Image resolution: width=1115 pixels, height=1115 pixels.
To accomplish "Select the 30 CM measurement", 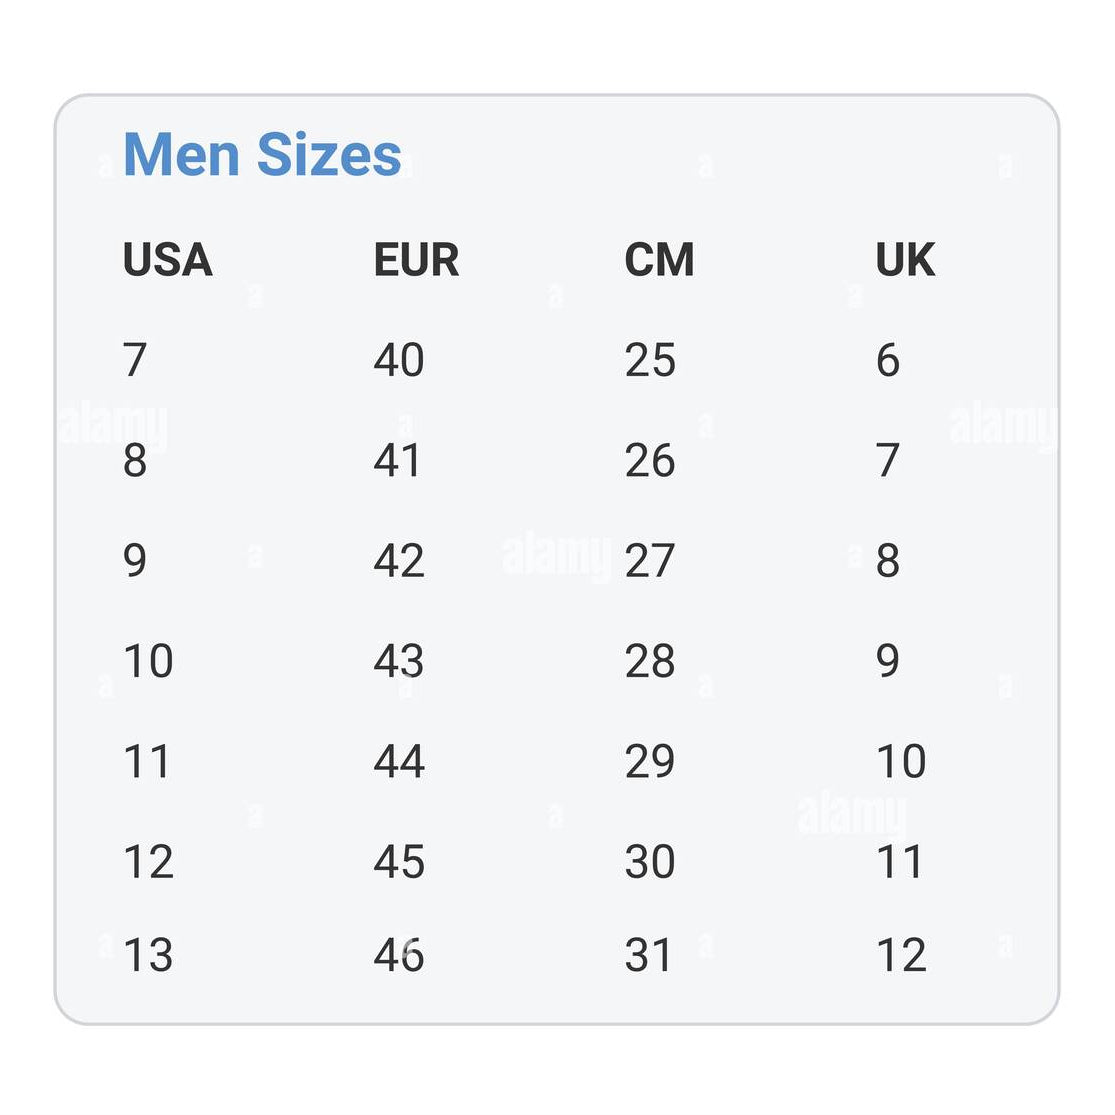I will (650, 862).
